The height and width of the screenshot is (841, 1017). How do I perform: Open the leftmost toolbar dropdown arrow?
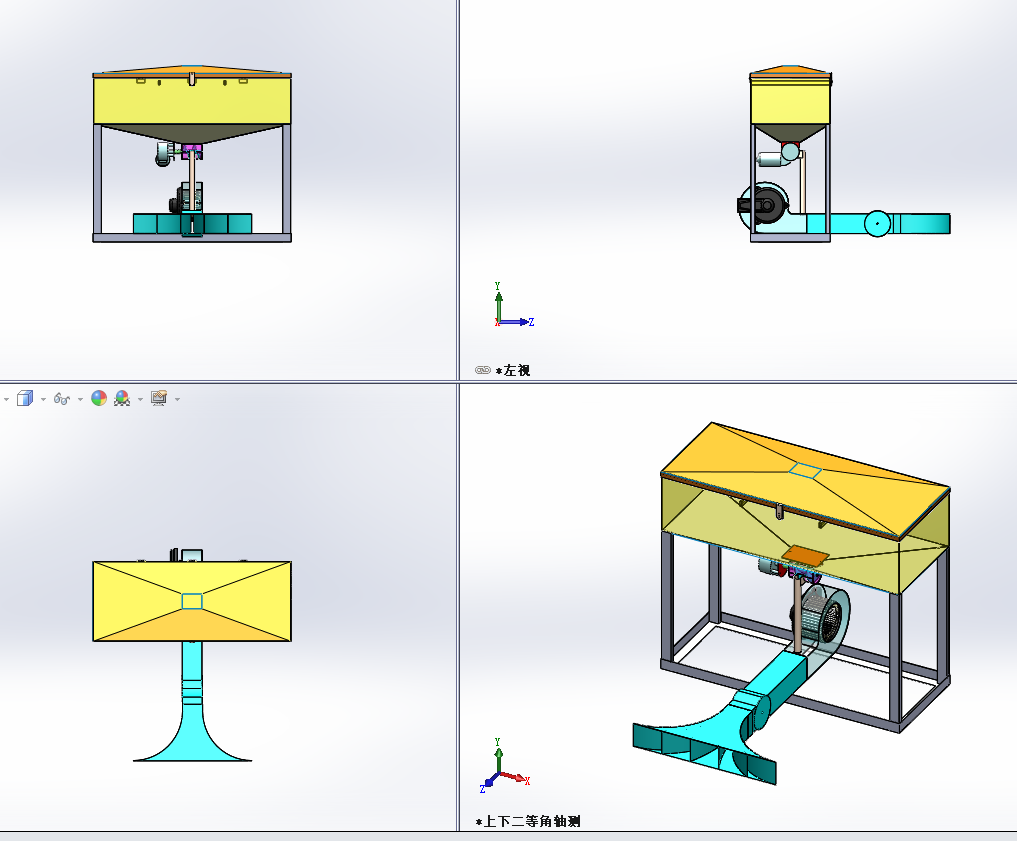(x=6, y=399)
